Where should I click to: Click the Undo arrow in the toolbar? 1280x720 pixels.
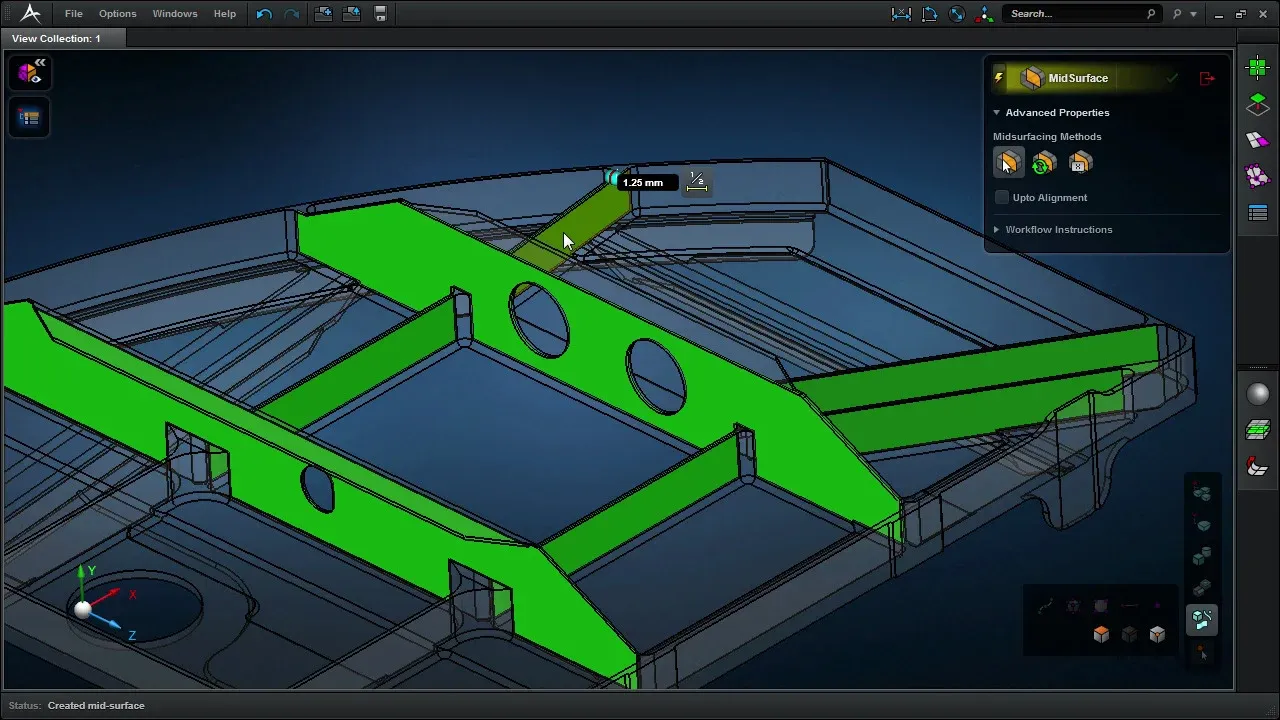click(264, 14)
